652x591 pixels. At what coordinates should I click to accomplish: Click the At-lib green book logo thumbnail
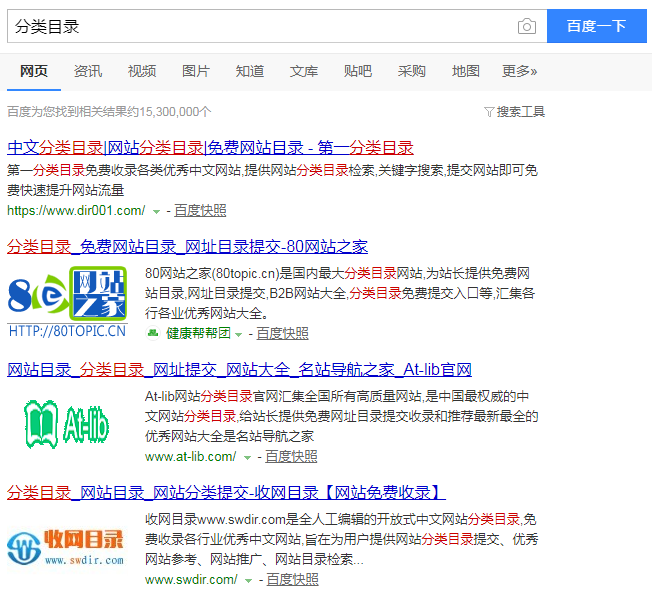click(x=67, y=425)
